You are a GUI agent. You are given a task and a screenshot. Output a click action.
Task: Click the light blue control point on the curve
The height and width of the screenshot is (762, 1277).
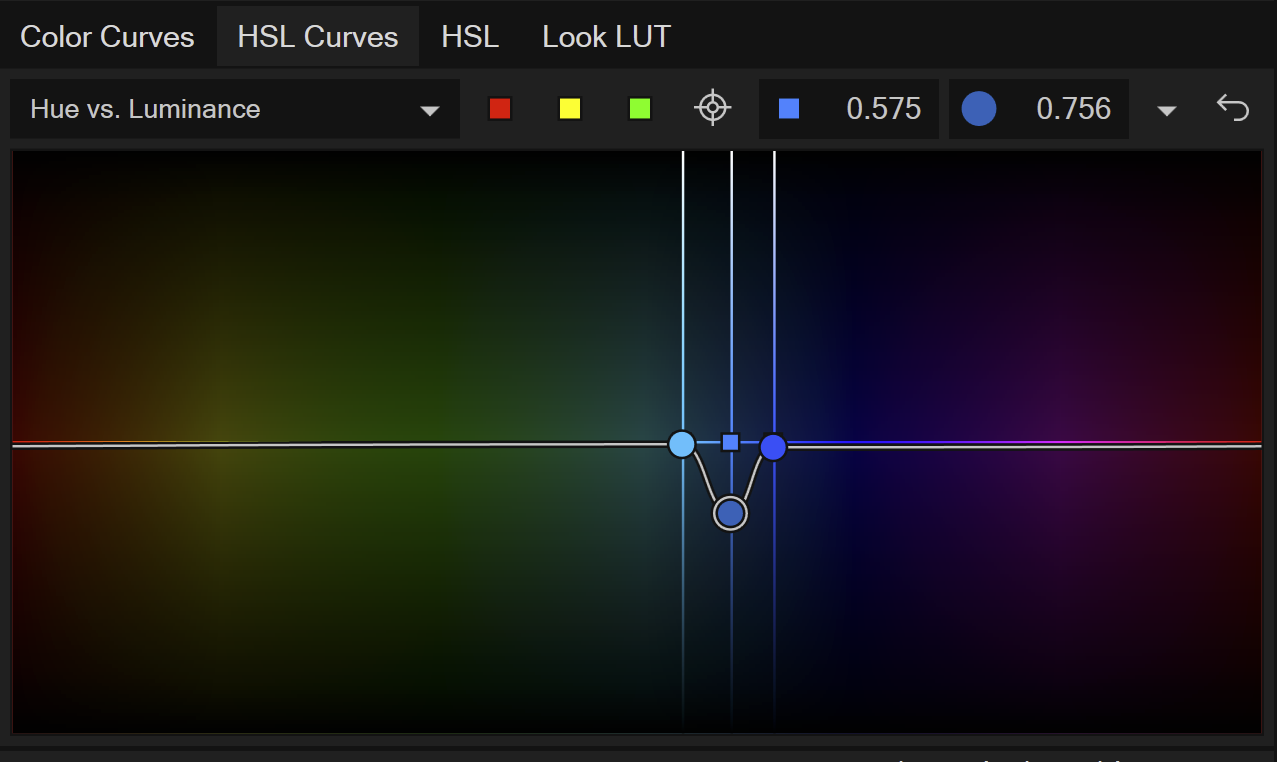point(682,443)
